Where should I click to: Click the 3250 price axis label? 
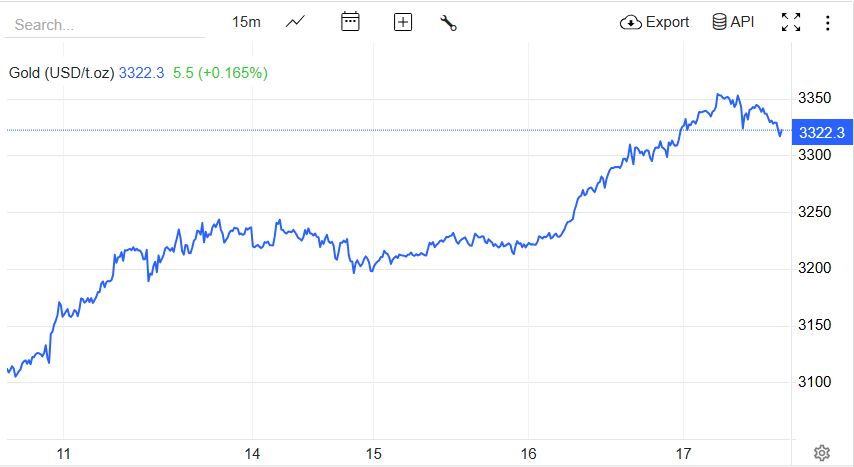pos(816,212)
